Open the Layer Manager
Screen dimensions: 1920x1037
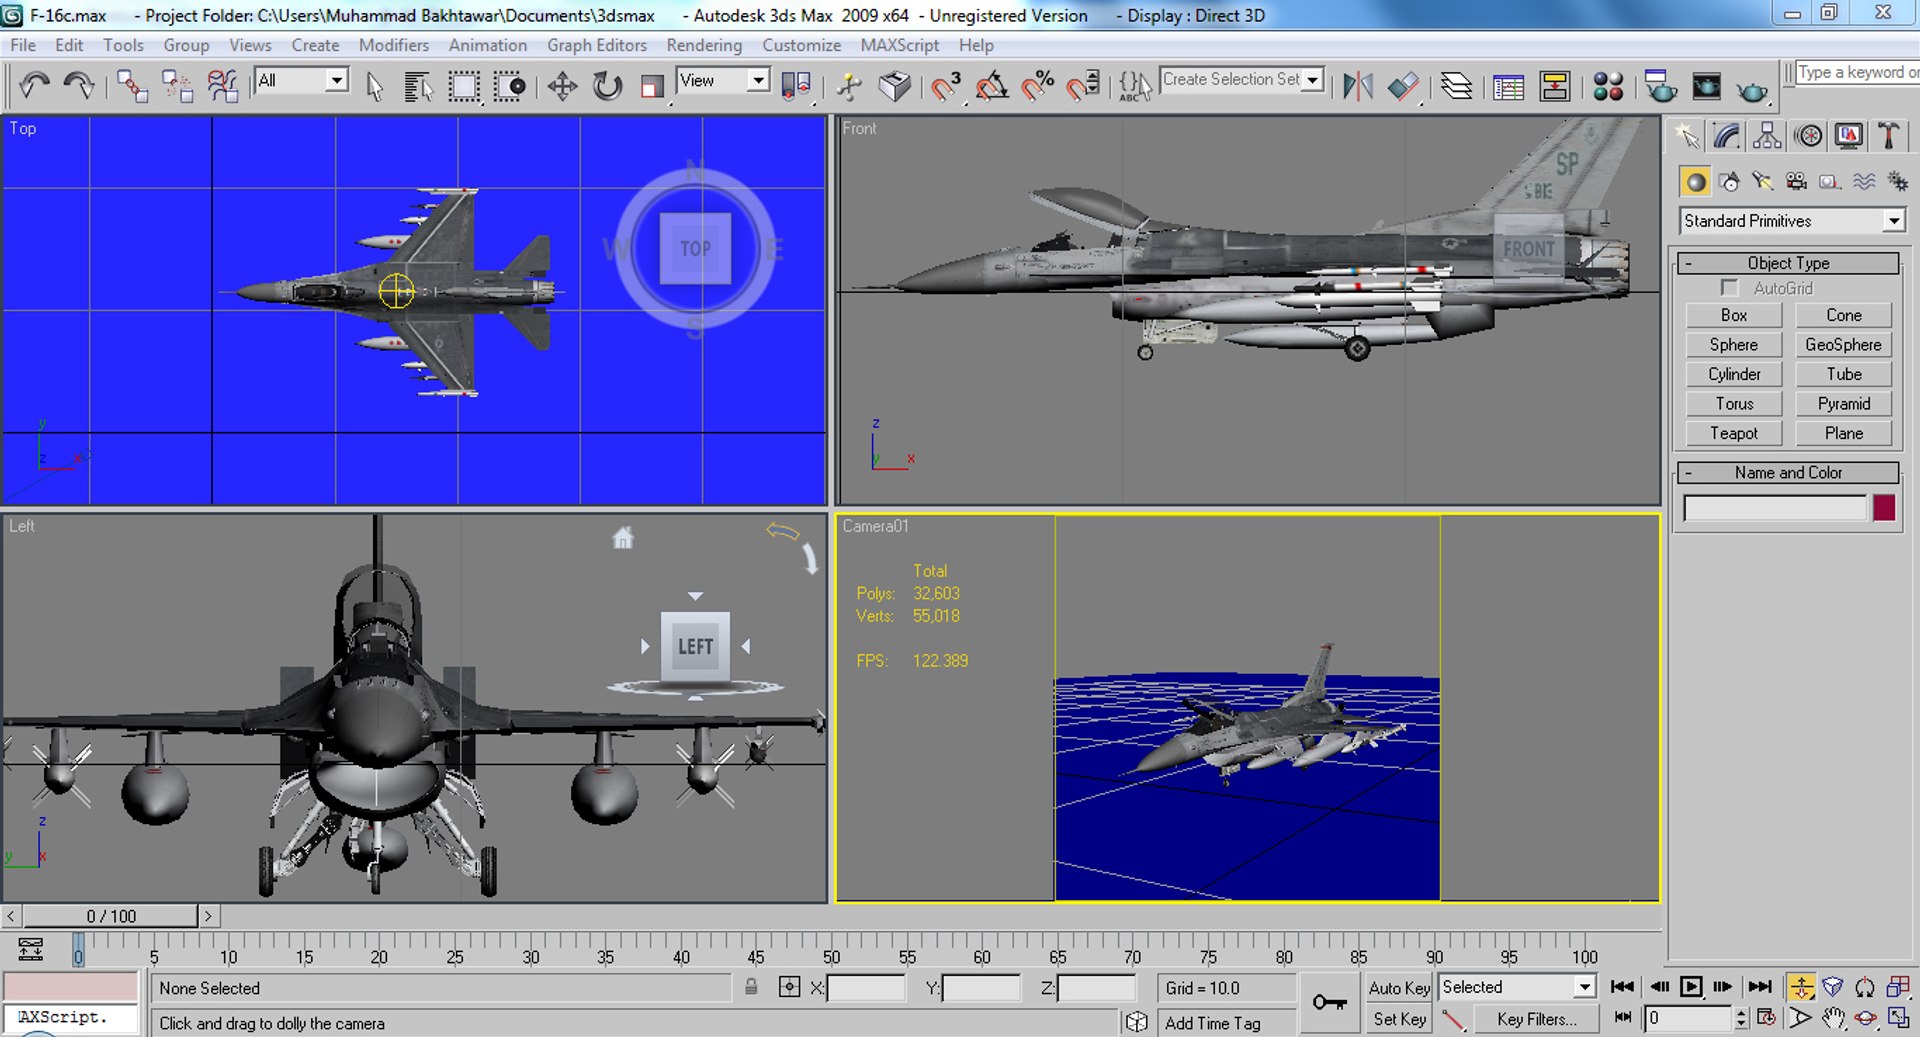coord(1457,87)
